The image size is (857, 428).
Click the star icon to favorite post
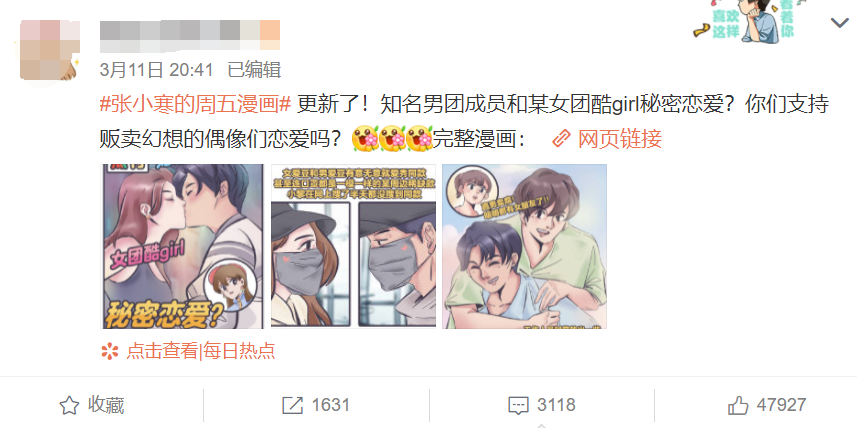click(x=69, y=405)
